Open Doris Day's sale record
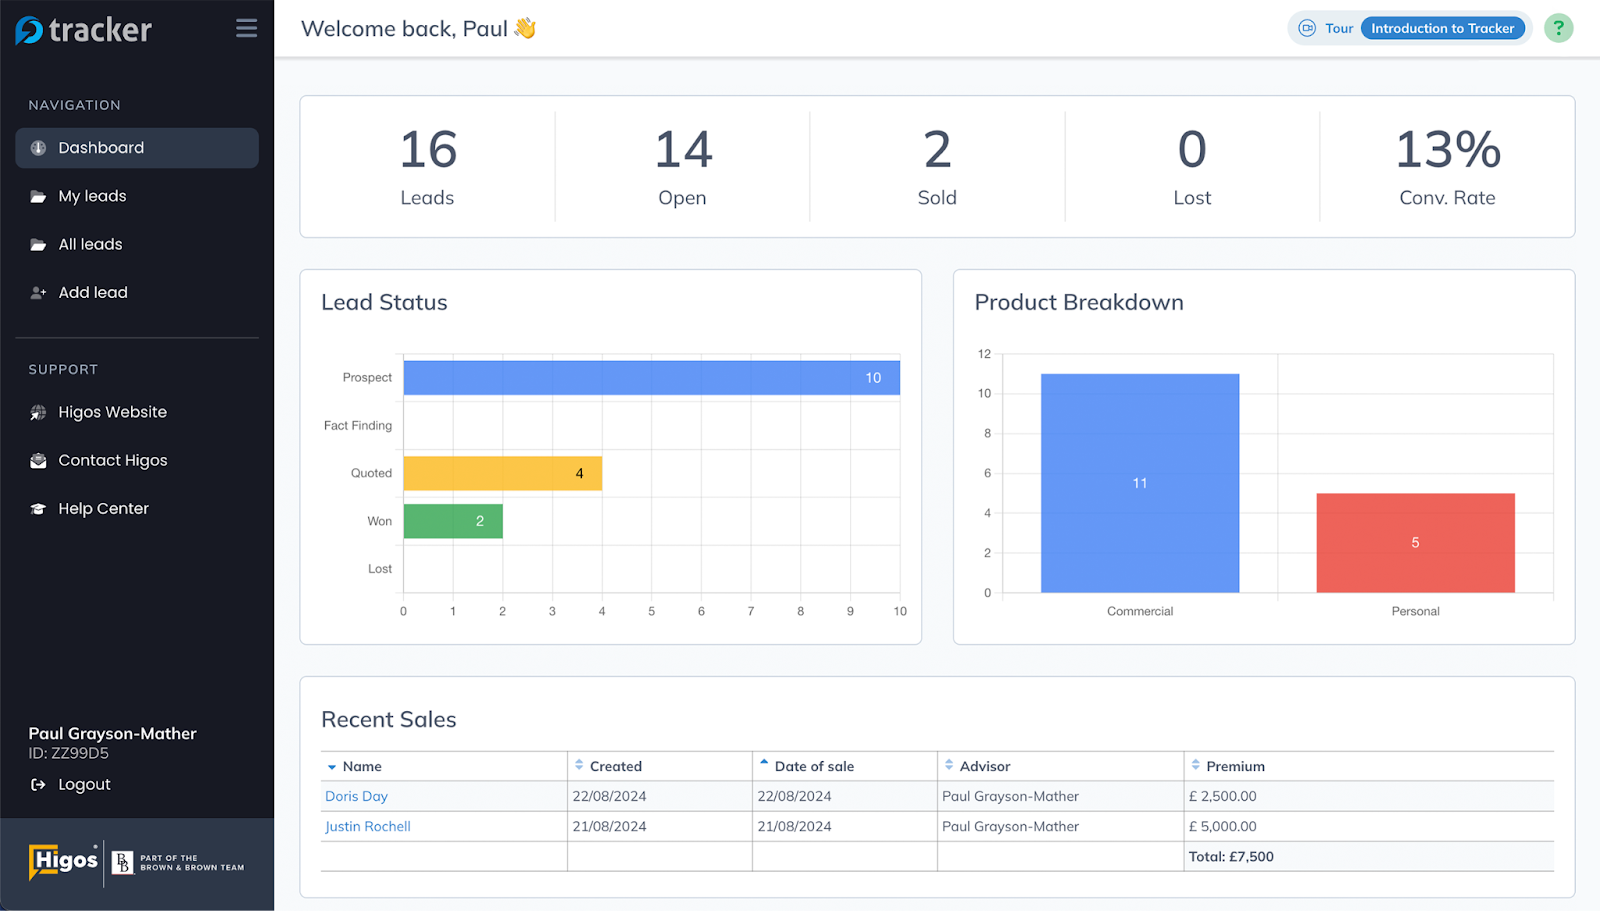1600x911 pixels. (356, 796)
